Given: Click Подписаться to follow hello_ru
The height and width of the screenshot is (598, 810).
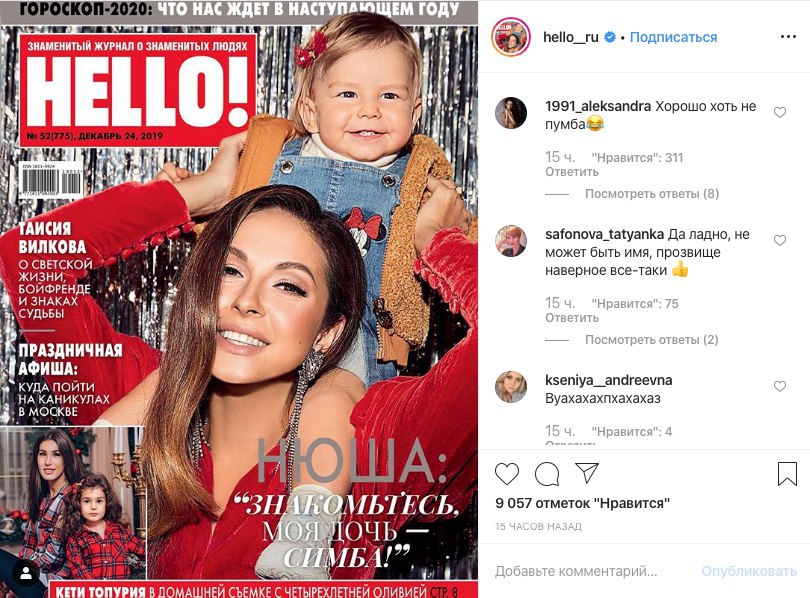Looking at the screenshot, I should (673, 37).
